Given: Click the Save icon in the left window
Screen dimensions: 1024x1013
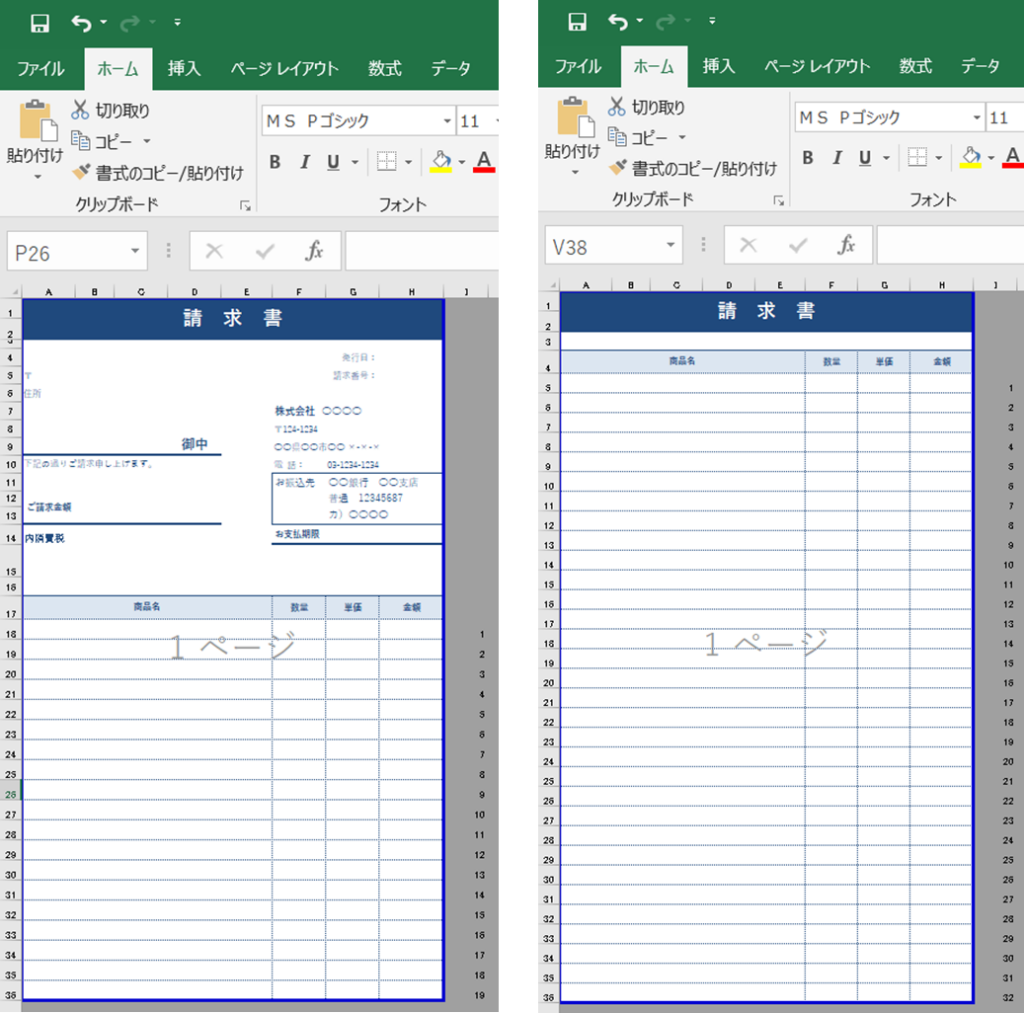Looking at the screenshot, I should (40, 24).
